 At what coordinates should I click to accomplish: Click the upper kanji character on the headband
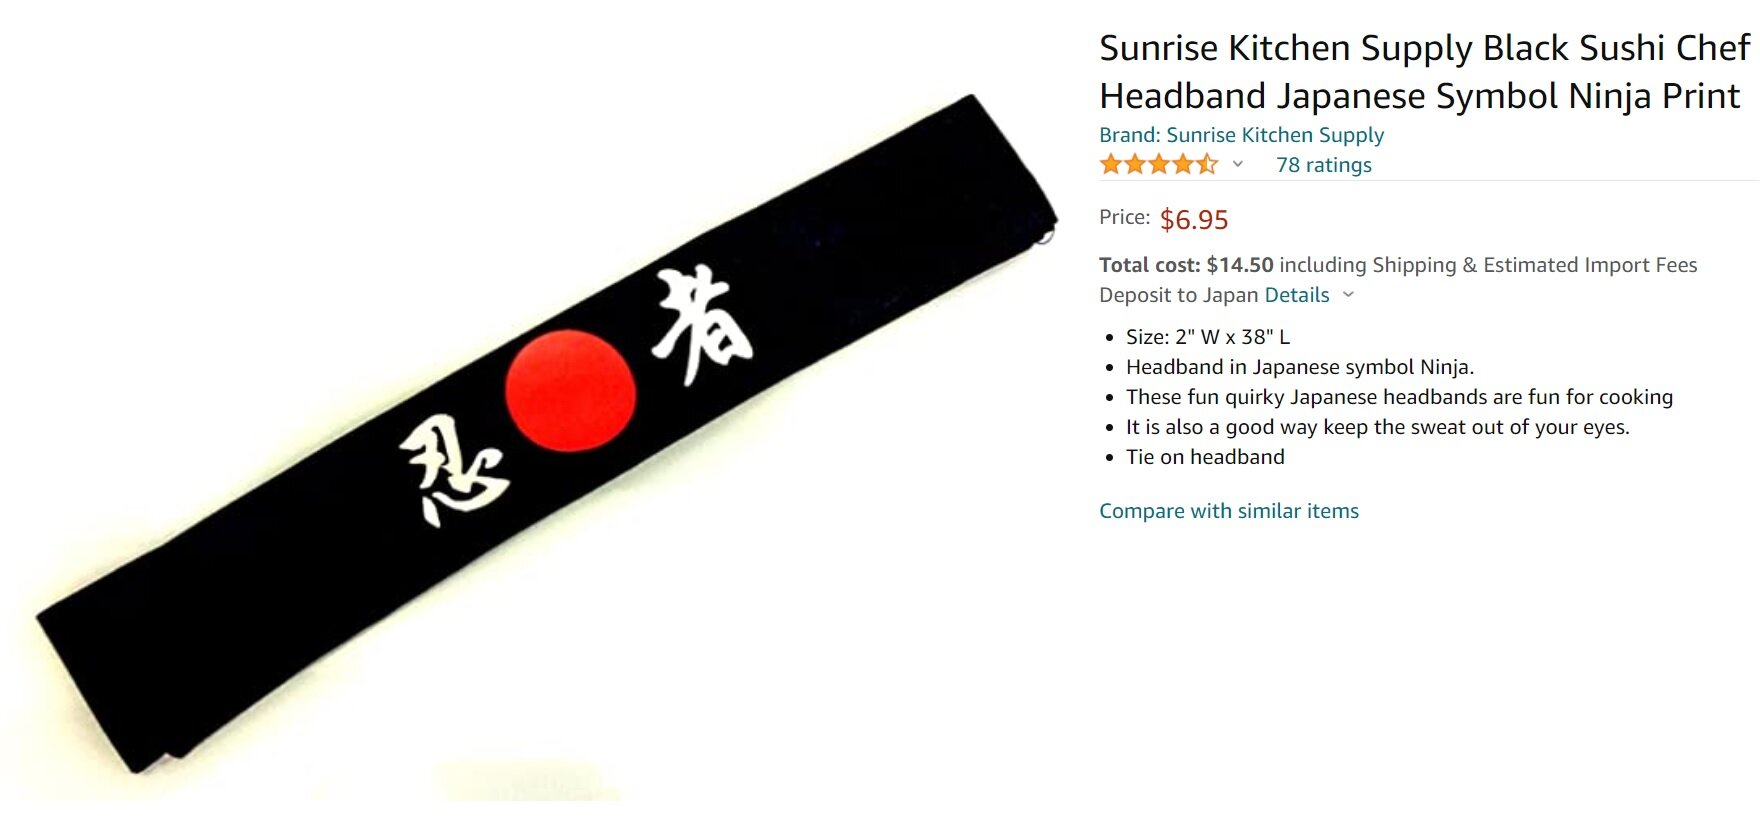coord(701,324)
